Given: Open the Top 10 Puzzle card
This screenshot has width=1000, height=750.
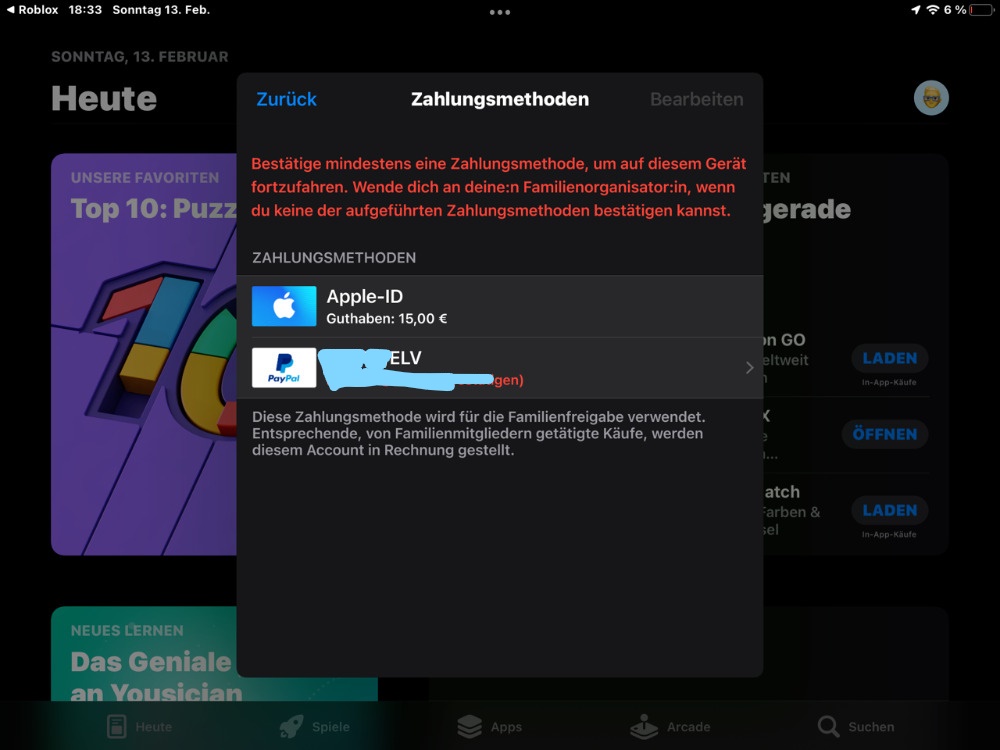Looking at the screenshot, I should (144, 354).
